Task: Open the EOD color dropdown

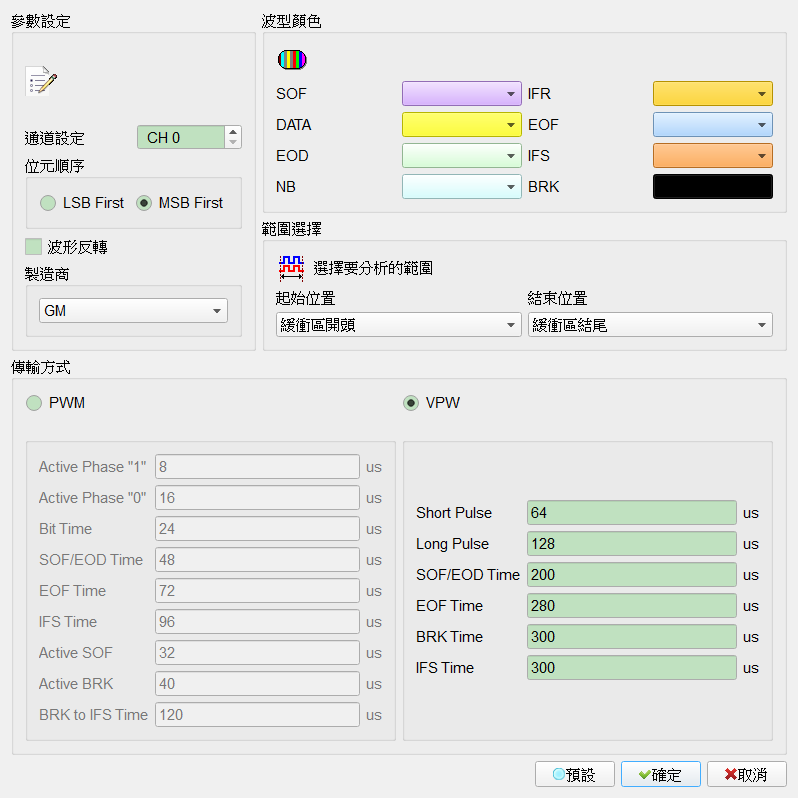Action: (462, 156)
